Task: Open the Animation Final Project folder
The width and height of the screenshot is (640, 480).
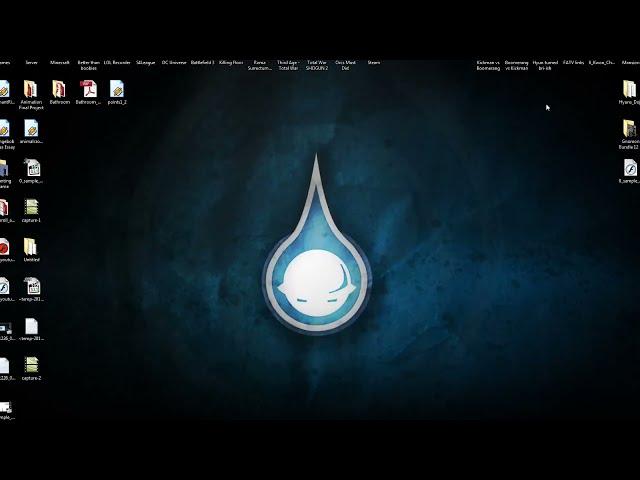Action: [x=31, y=90]
